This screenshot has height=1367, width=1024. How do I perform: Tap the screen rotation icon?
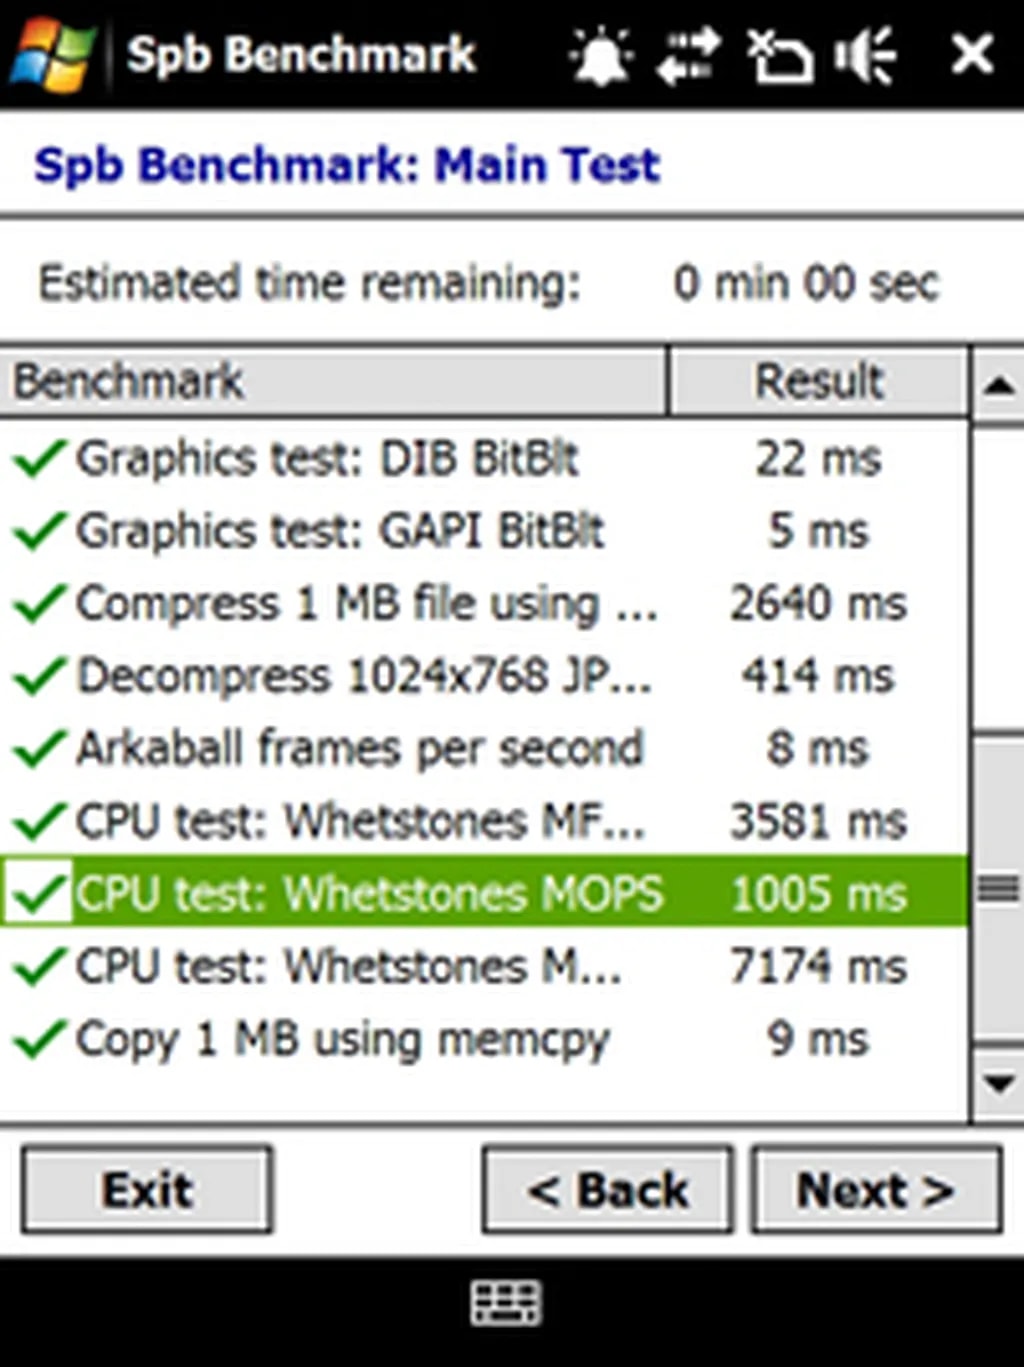click(x=780, y=54)
